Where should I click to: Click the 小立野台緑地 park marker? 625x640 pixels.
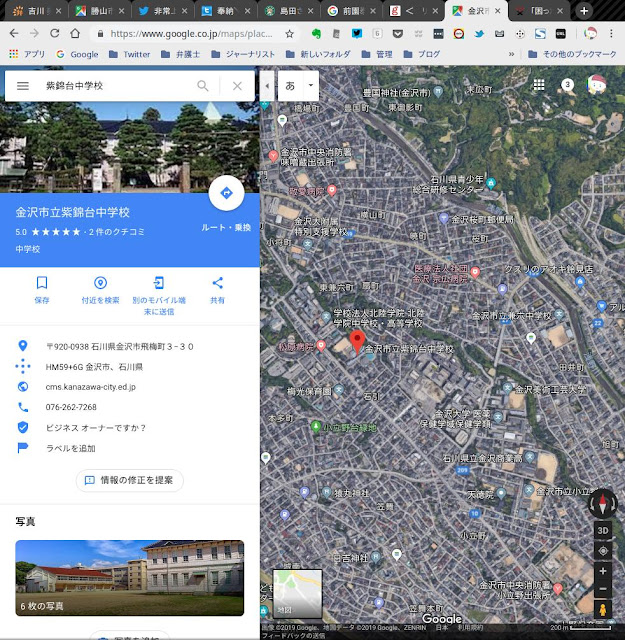pos(316,427)
